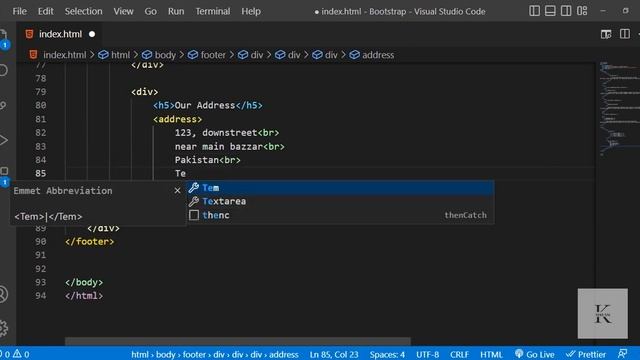Click Ln 85, Col 23 status item
640x360 pixels.
tap(333, 354)
